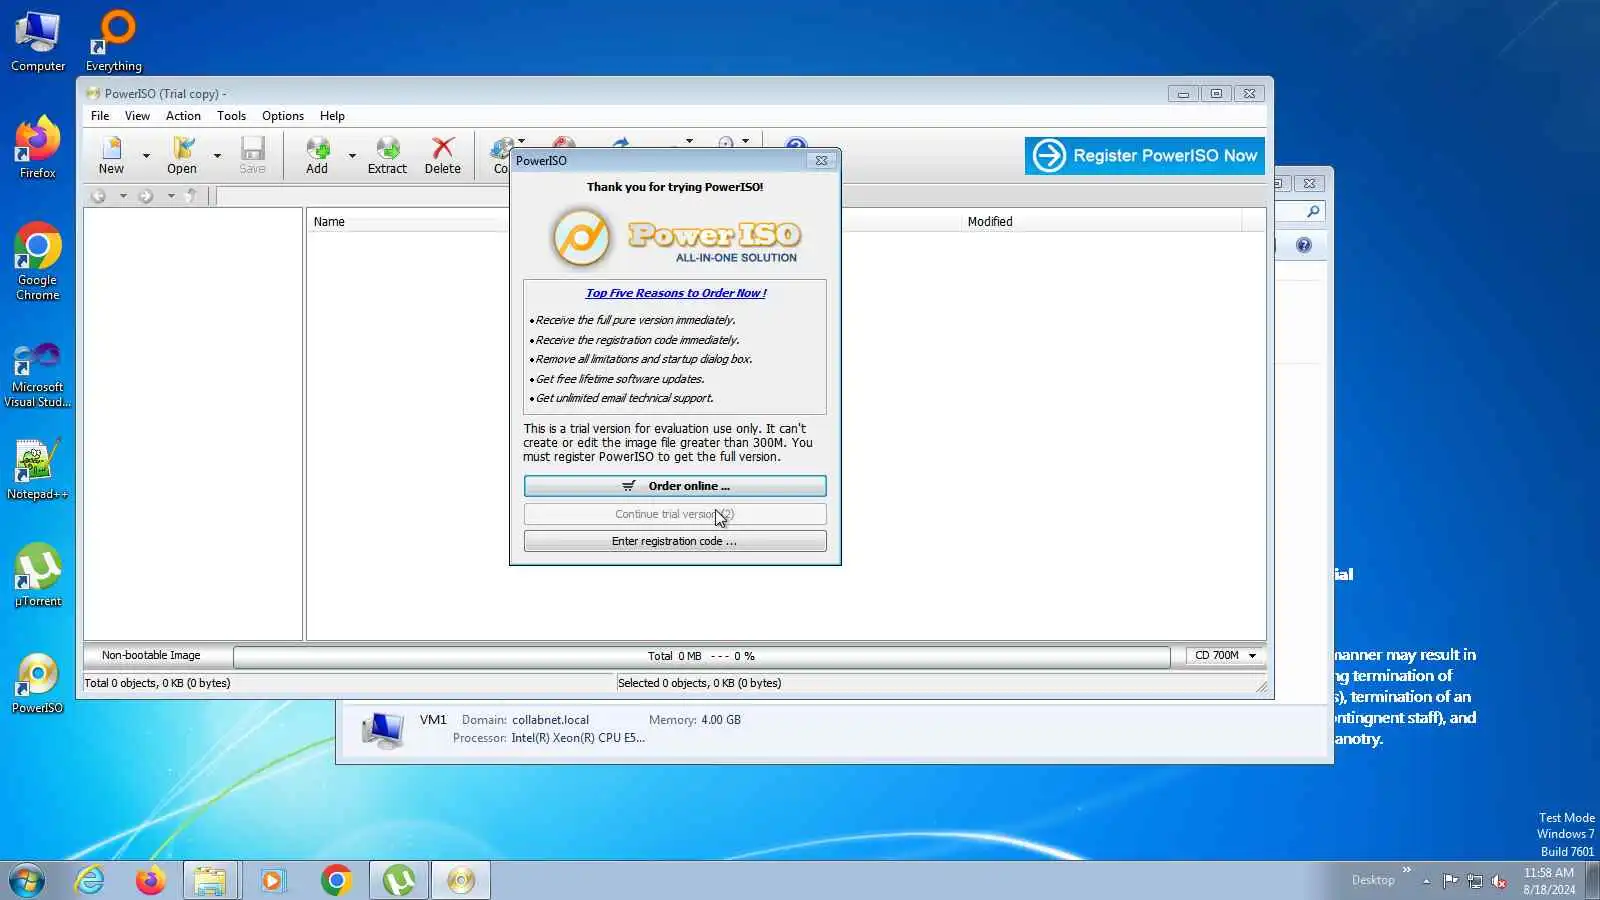Click the 'VM1' computer name text
This screenshot has width=1600, height=900.
[433, 720]
